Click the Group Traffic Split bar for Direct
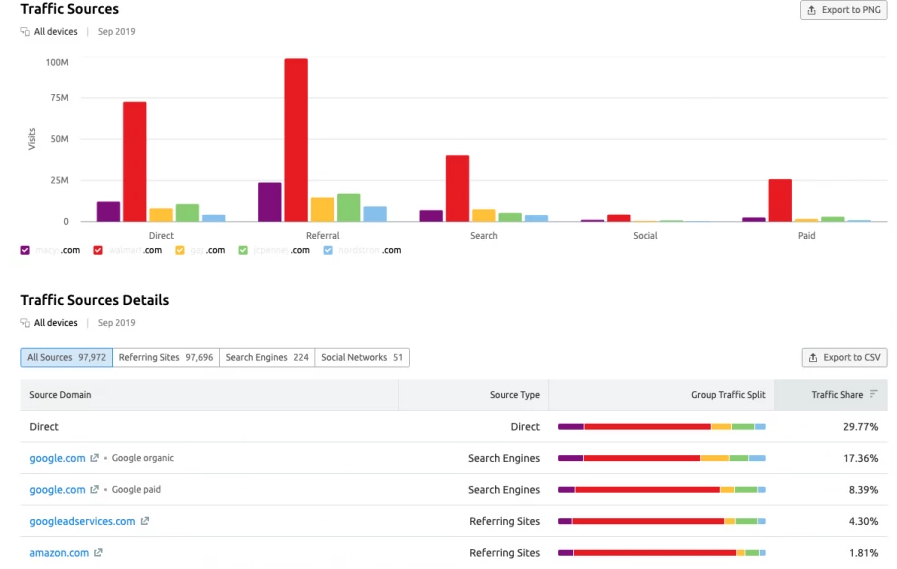 coord(661,427)
